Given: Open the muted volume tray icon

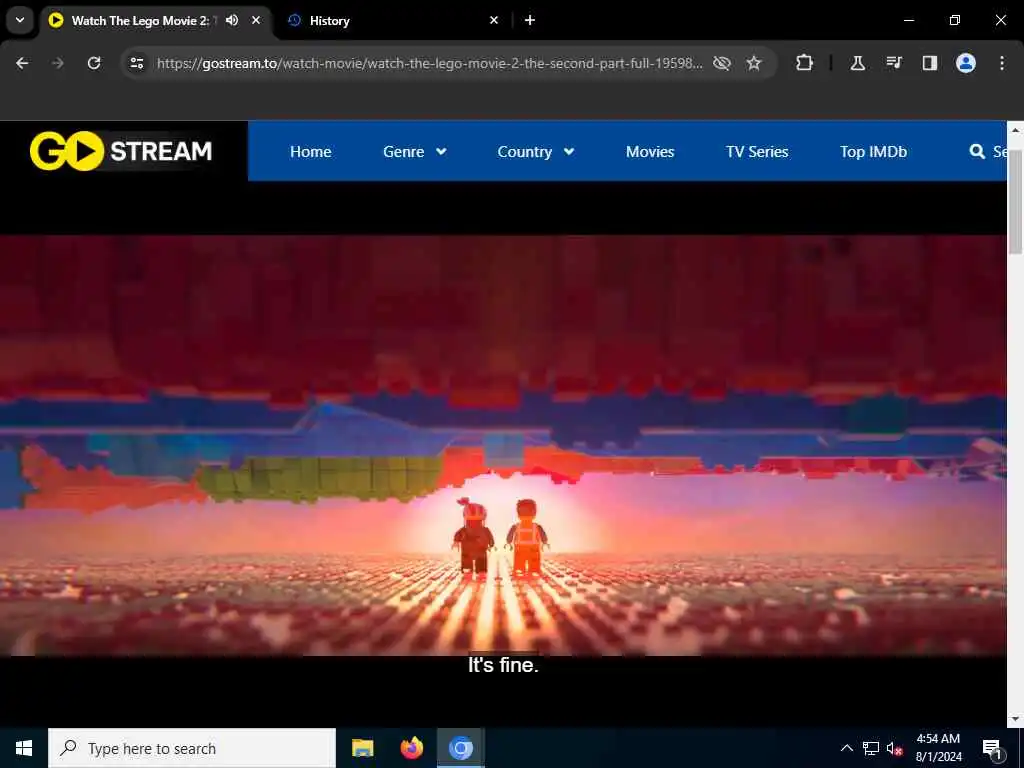Looking at the screenshot, I should [x=895, y=748].
